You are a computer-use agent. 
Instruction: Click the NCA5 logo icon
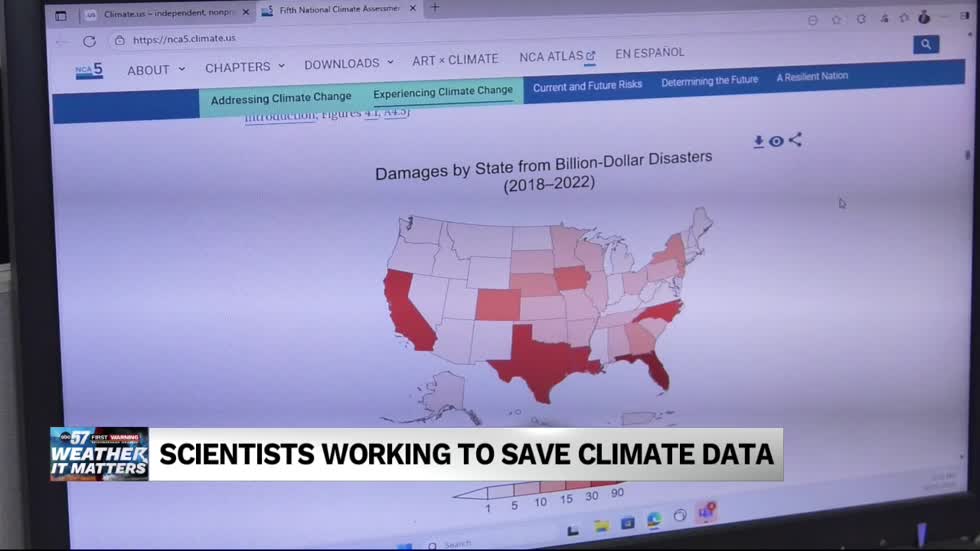click(x=88, y=71)
